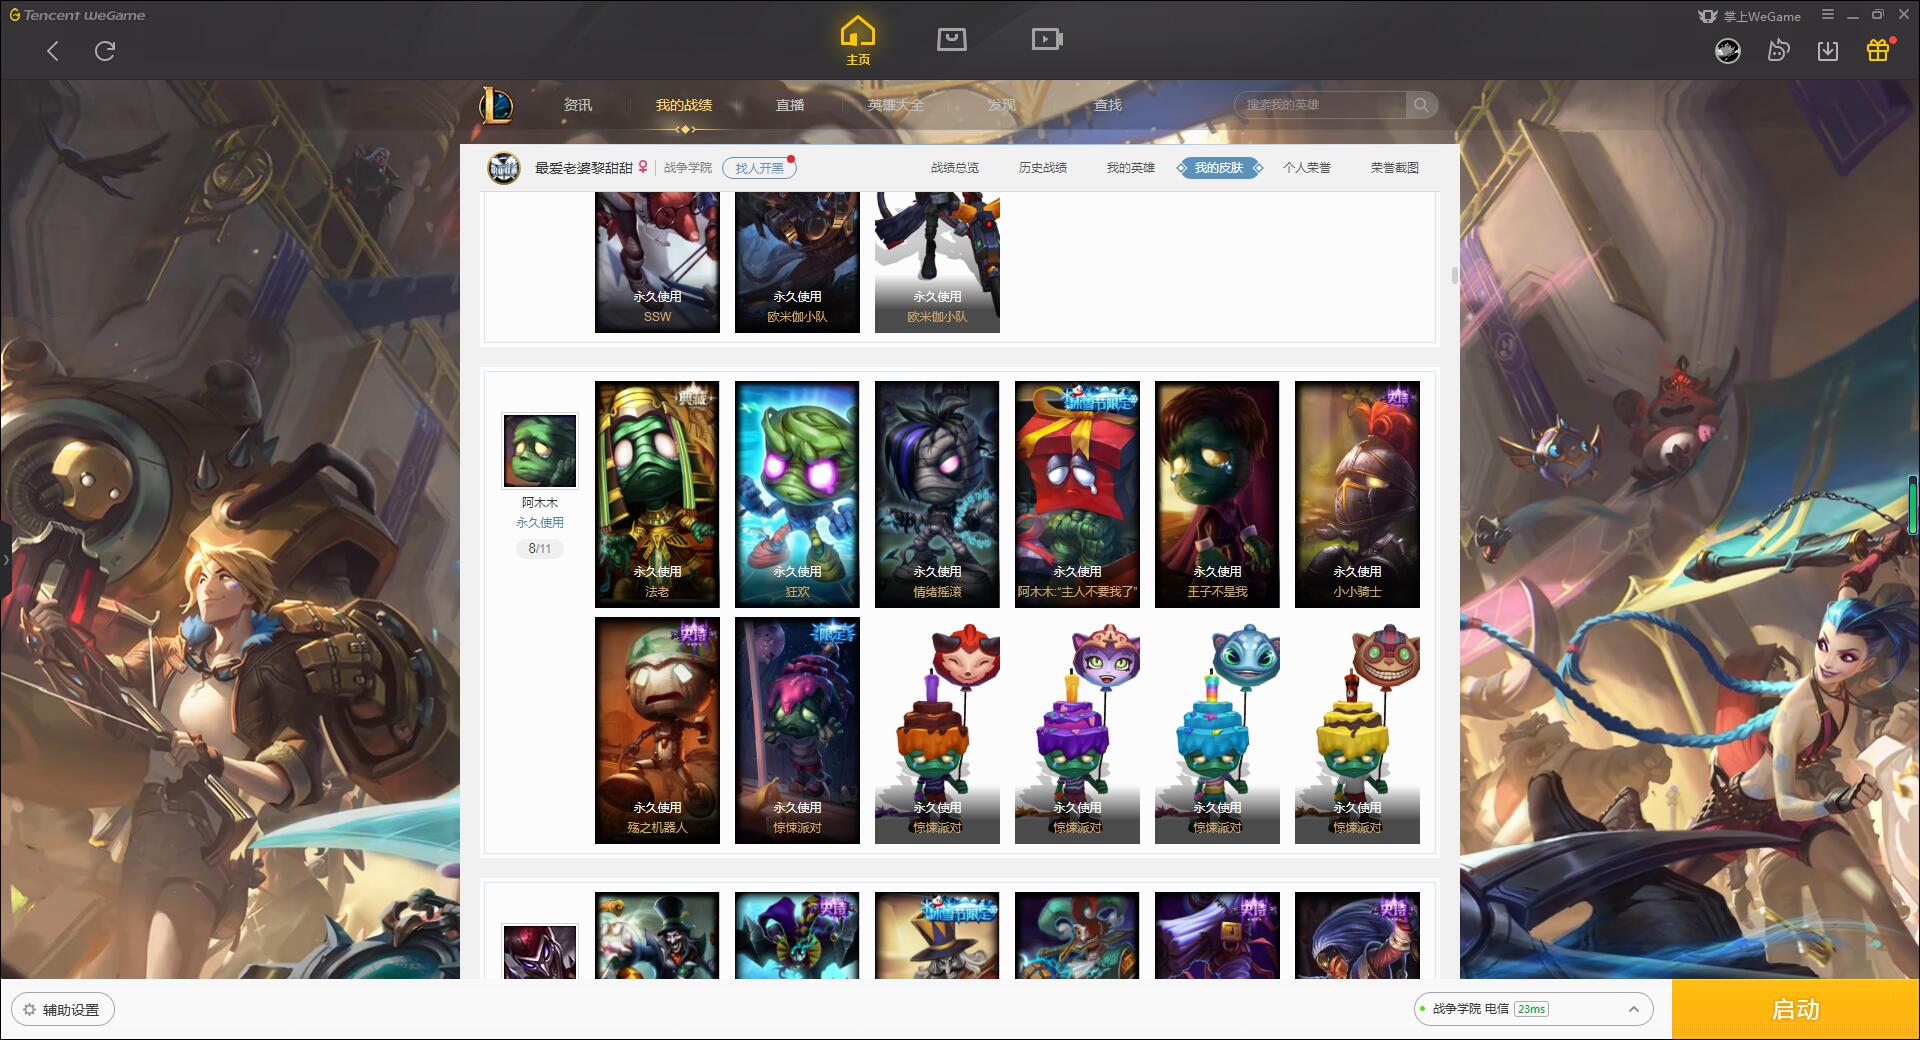This screenshot has width=1920, height=1040.
Task: Click the user avatar icon at top right
Action: tap(1728, 50)
